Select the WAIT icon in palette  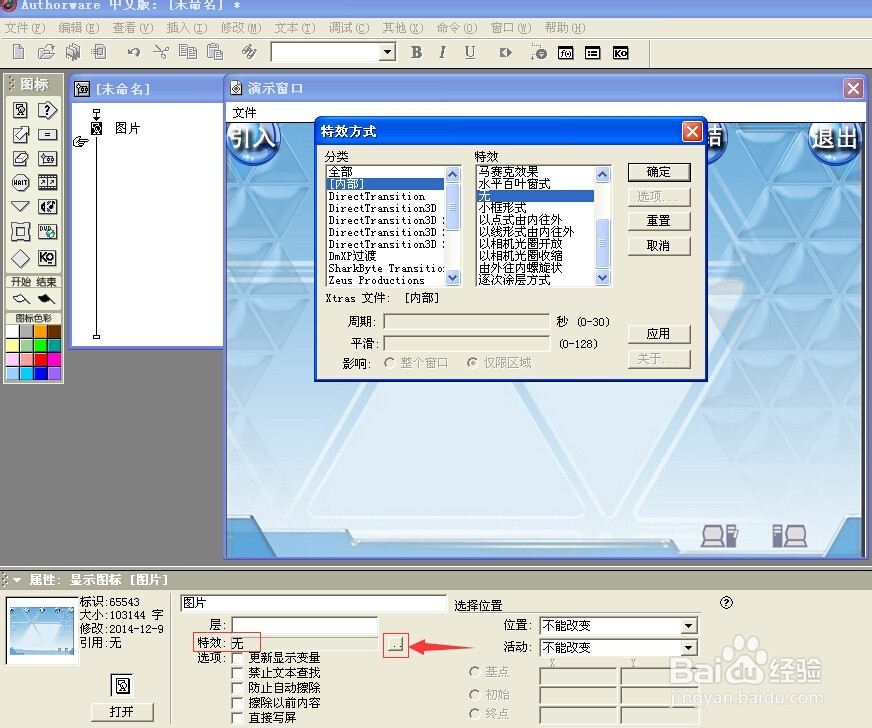(20, 182)
